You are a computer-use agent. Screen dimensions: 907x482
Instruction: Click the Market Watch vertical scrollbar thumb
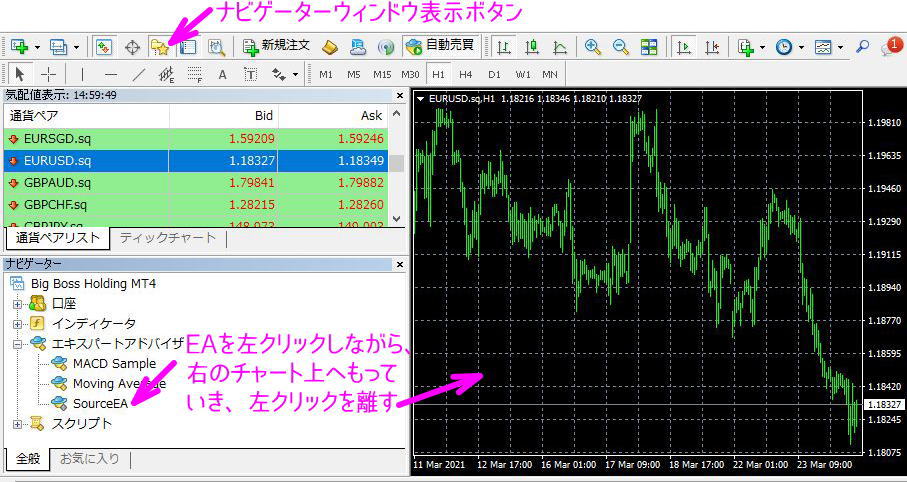[x=396, y=163]
